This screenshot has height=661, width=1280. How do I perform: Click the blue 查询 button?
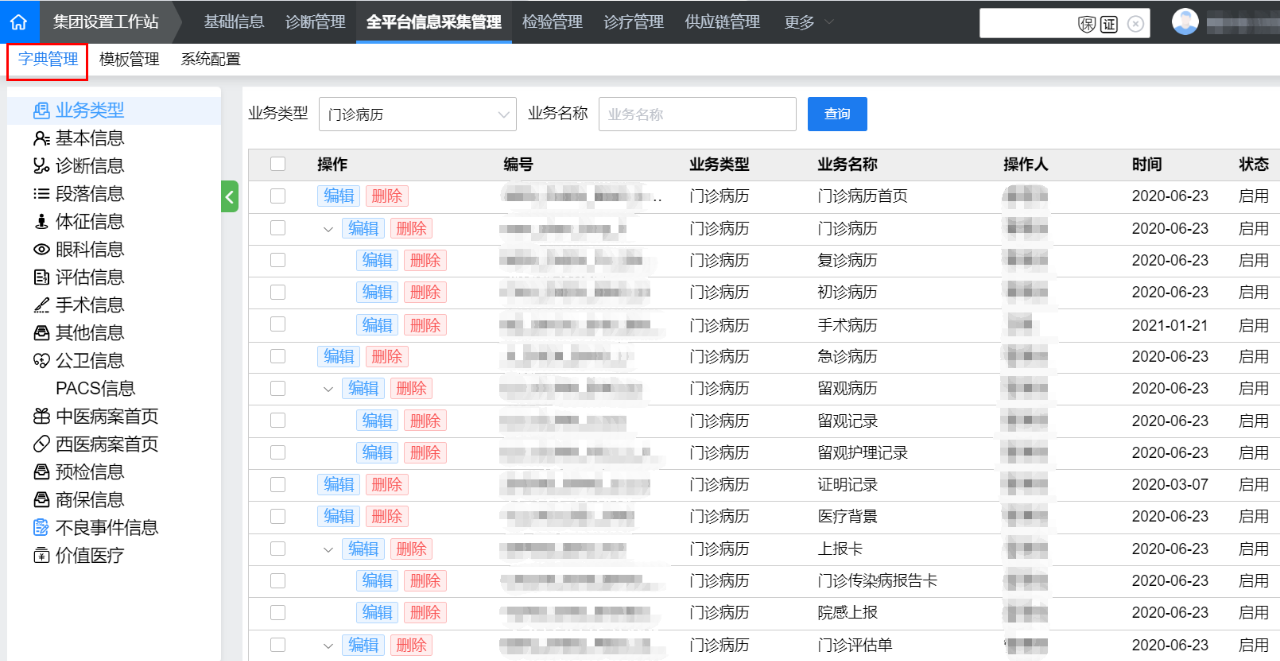837,114
